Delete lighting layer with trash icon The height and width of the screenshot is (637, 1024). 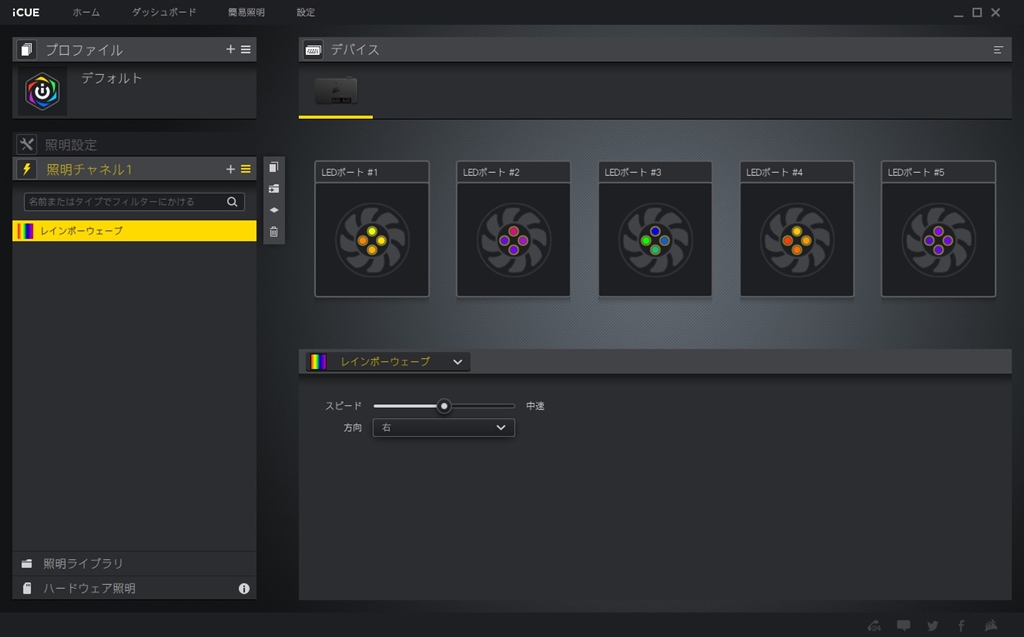pyautogui.click(x=274, y=232)
